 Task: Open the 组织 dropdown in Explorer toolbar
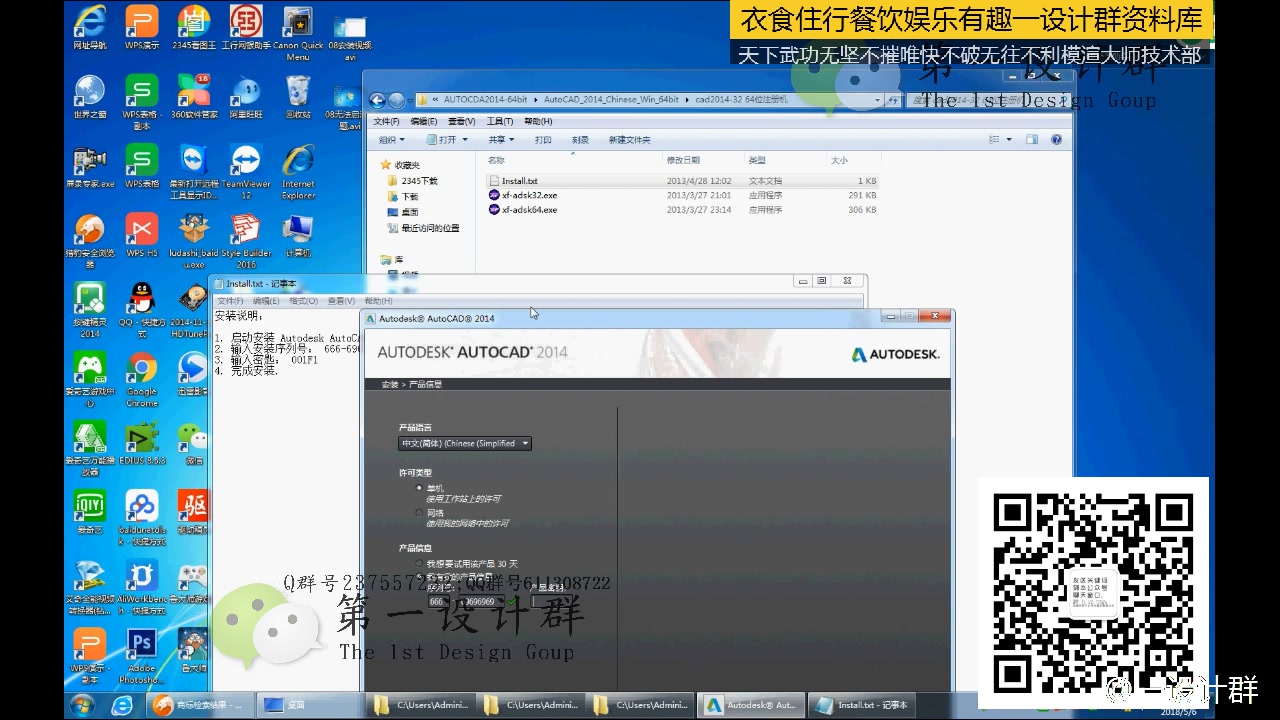392,140
